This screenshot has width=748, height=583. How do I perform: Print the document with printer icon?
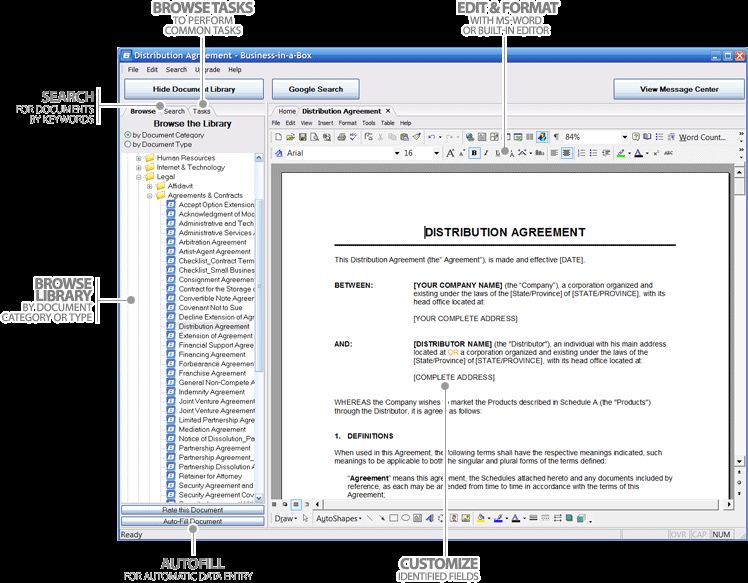coord(342,137)
